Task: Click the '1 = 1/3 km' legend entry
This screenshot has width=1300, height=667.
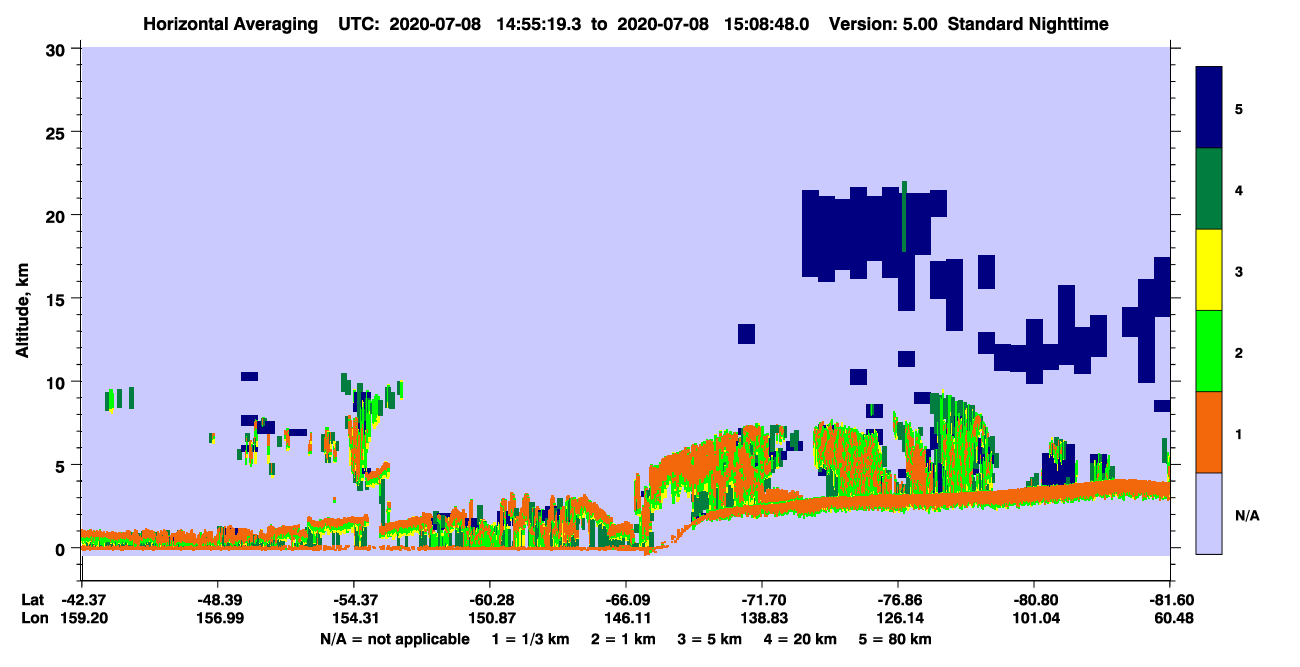Action: coord(530,638)
